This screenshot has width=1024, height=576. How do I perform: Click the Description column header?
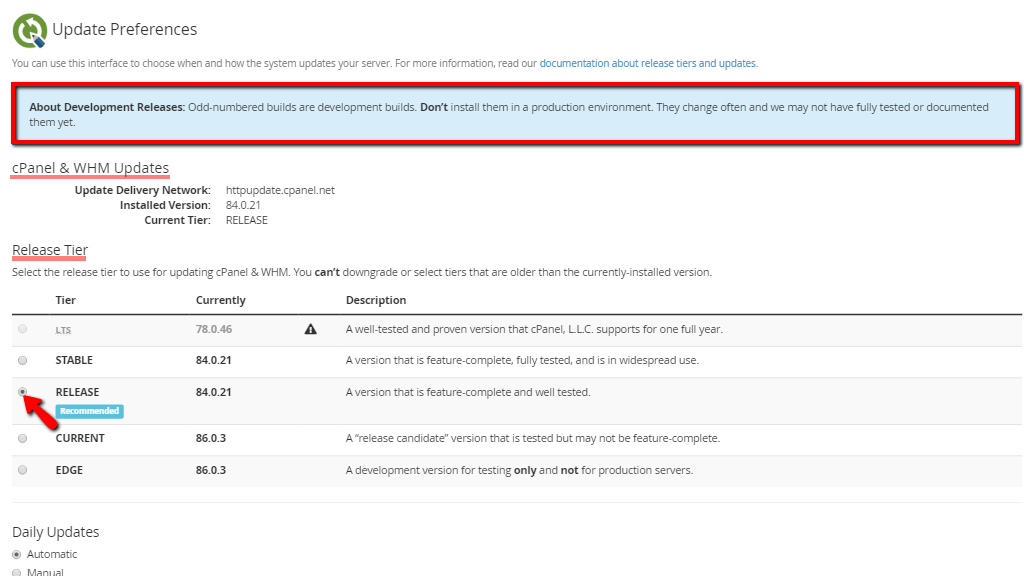pyautogui.click(x=376, y=300)
